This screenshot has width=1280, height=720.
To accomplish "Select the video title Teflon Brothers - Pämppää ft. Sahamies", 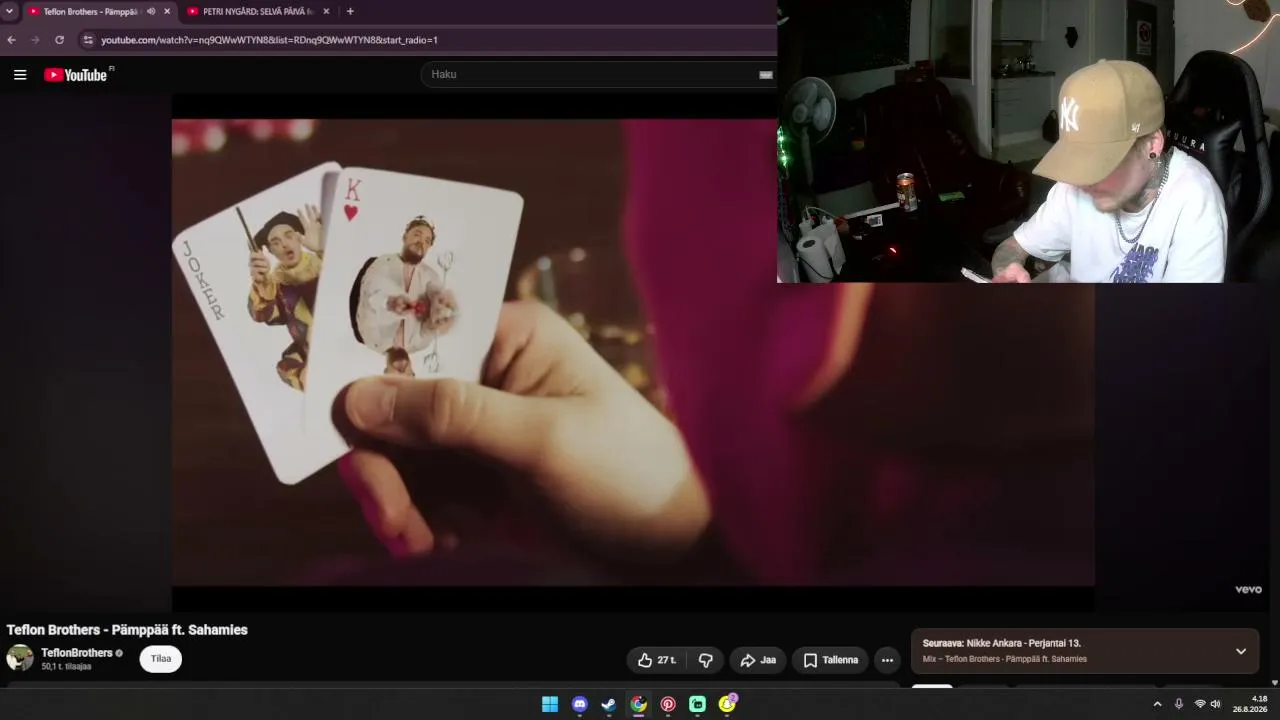I will click(x=127, y=630).
